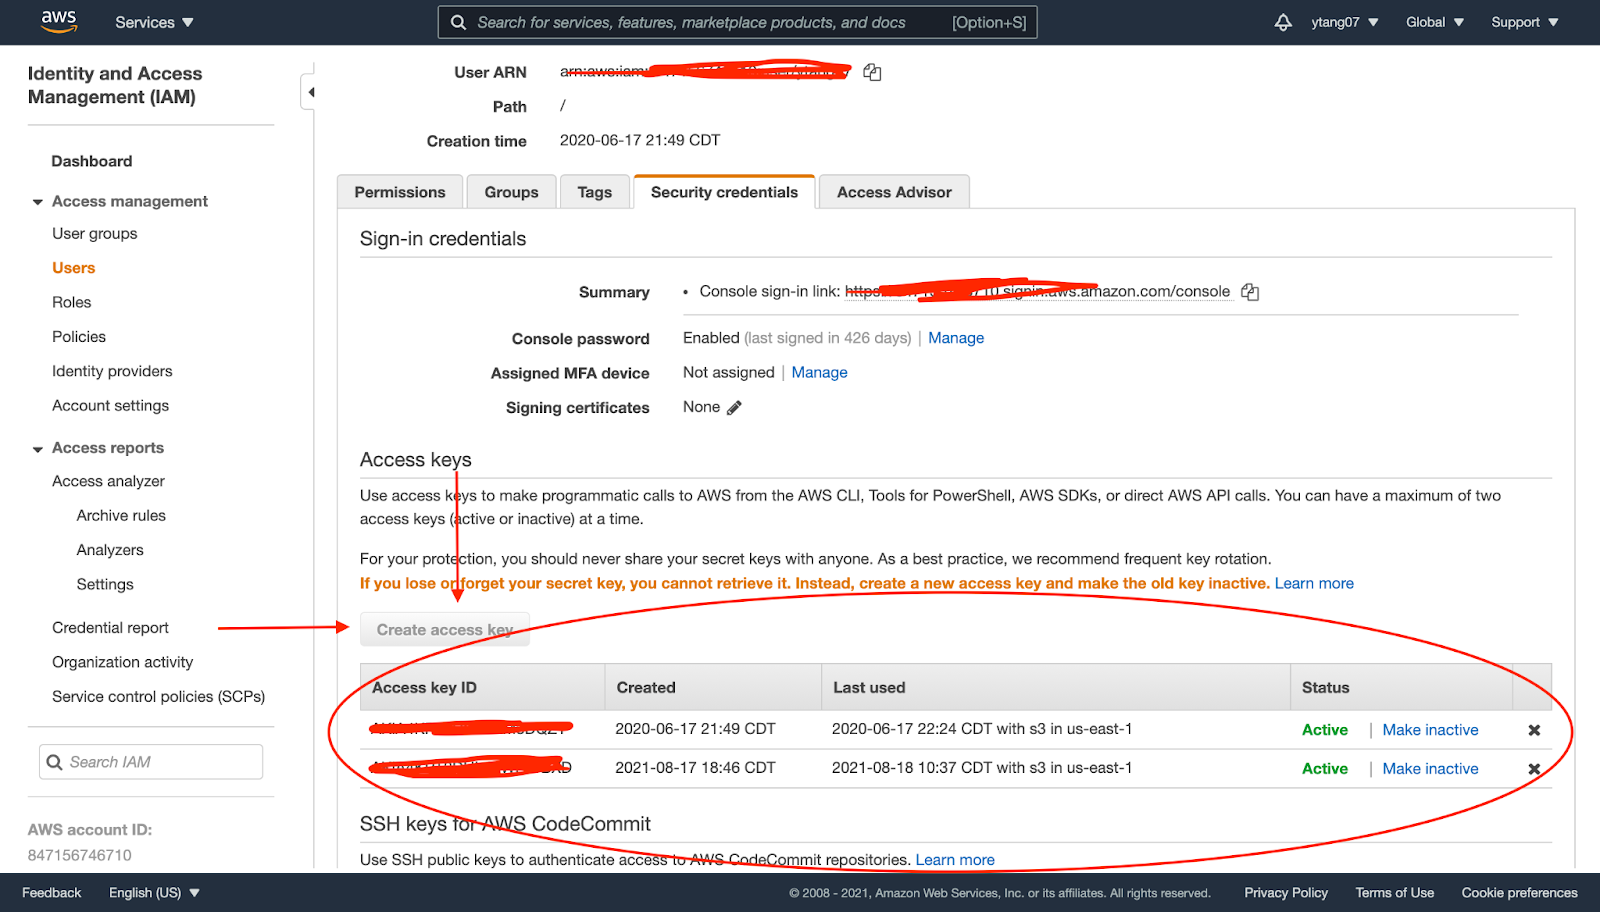1600x912 pixels.
Task: Open Organization activity in the sidebar
Action: 123,662
